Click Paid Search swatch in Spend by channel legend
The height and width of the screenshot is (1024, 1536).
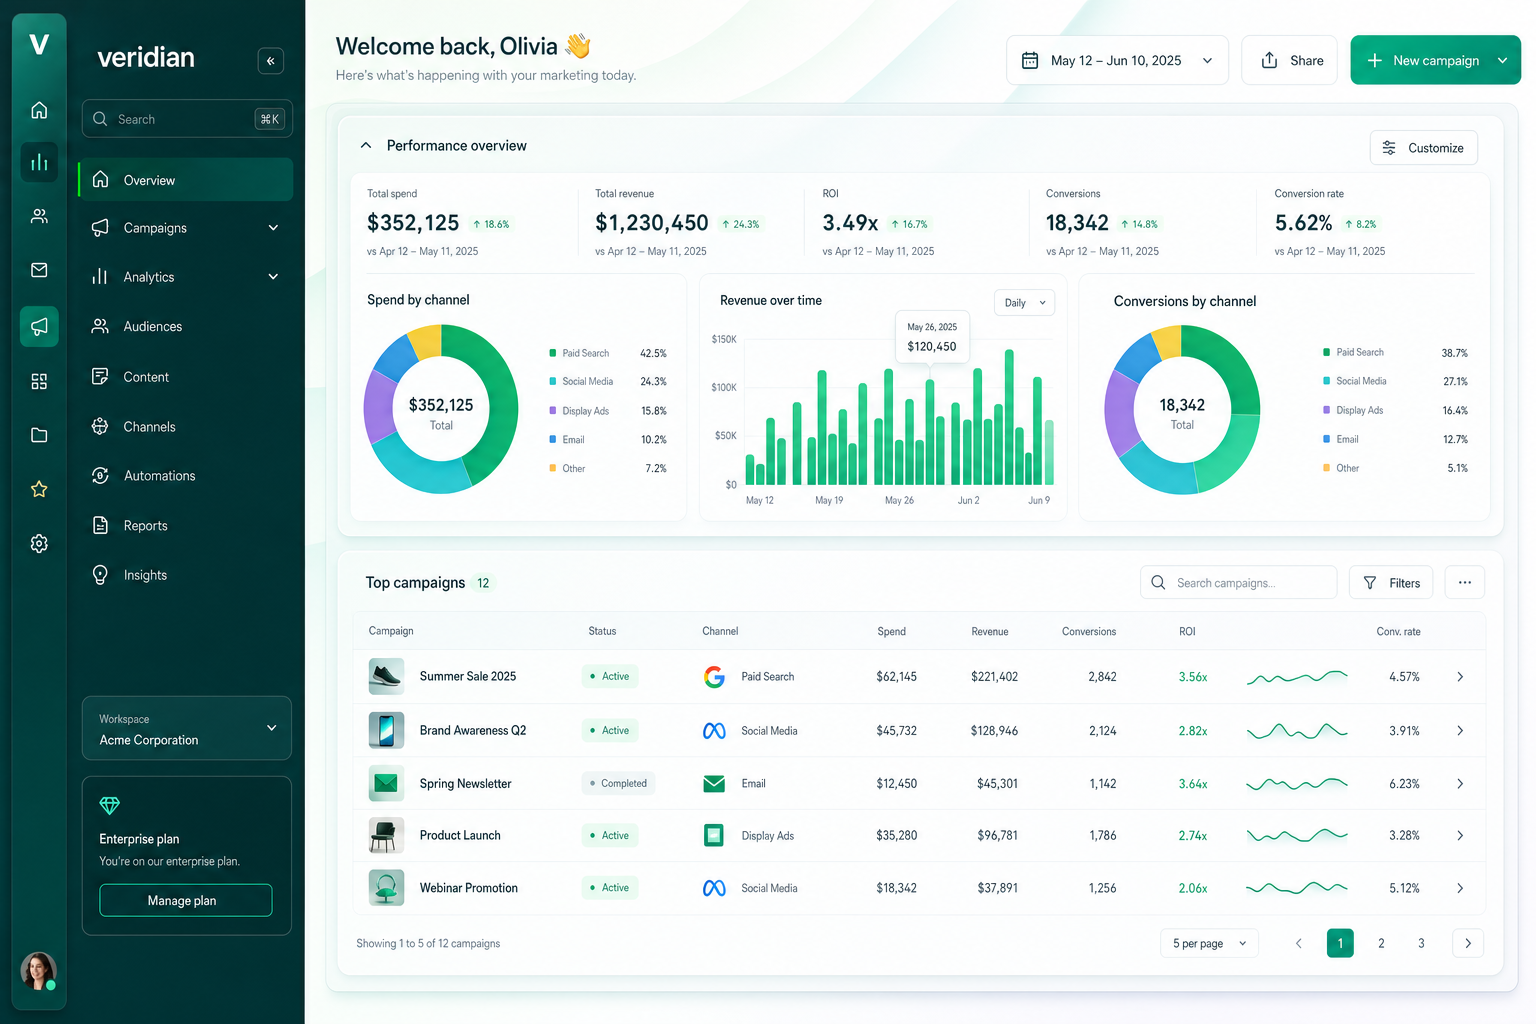(553, 353)
